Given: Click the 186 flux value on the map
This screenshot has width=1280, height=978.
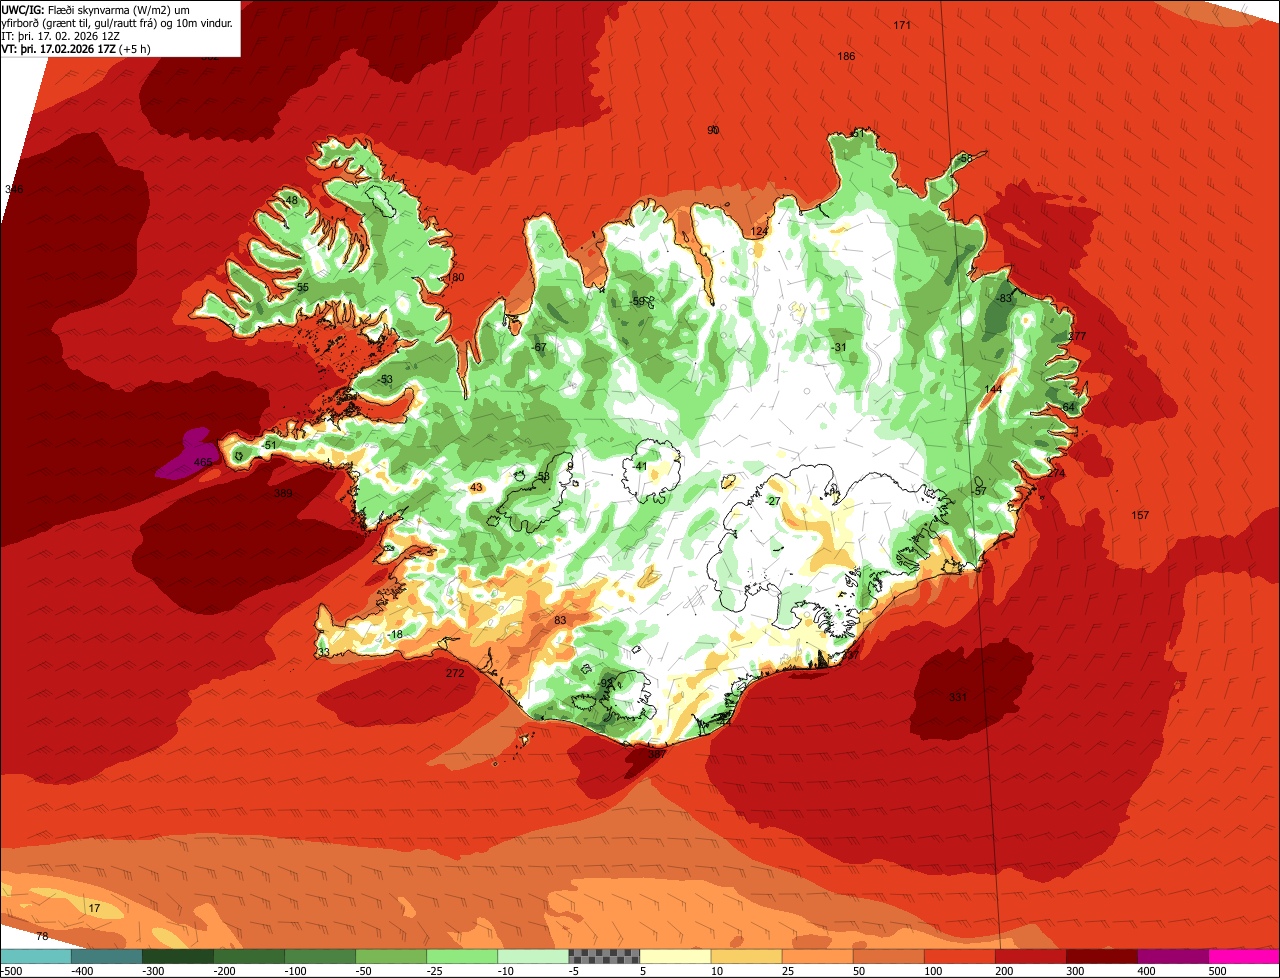Looking at the screenshot, I should 846,57.
